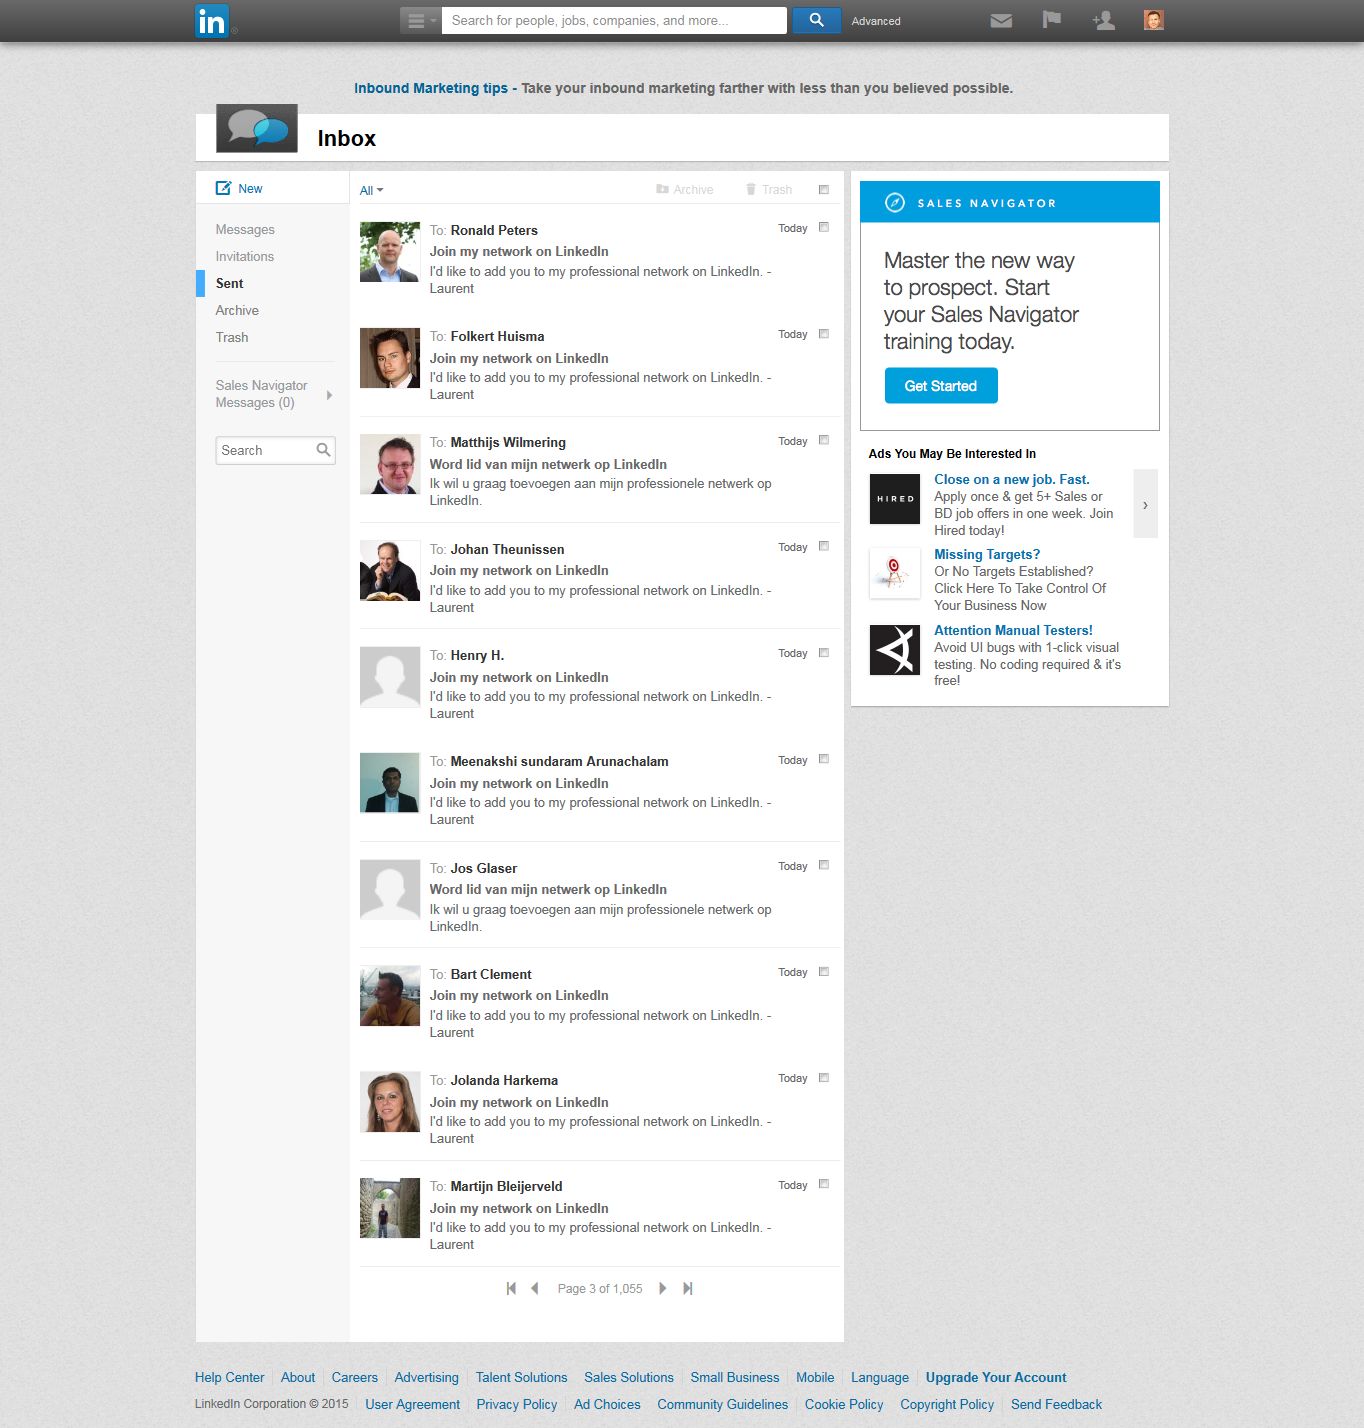Open the Upgrade Your Account link
Image resolution: width=1364 pixels, height=1428 pixels.
pyautogui.click(x=995, y=1377)
